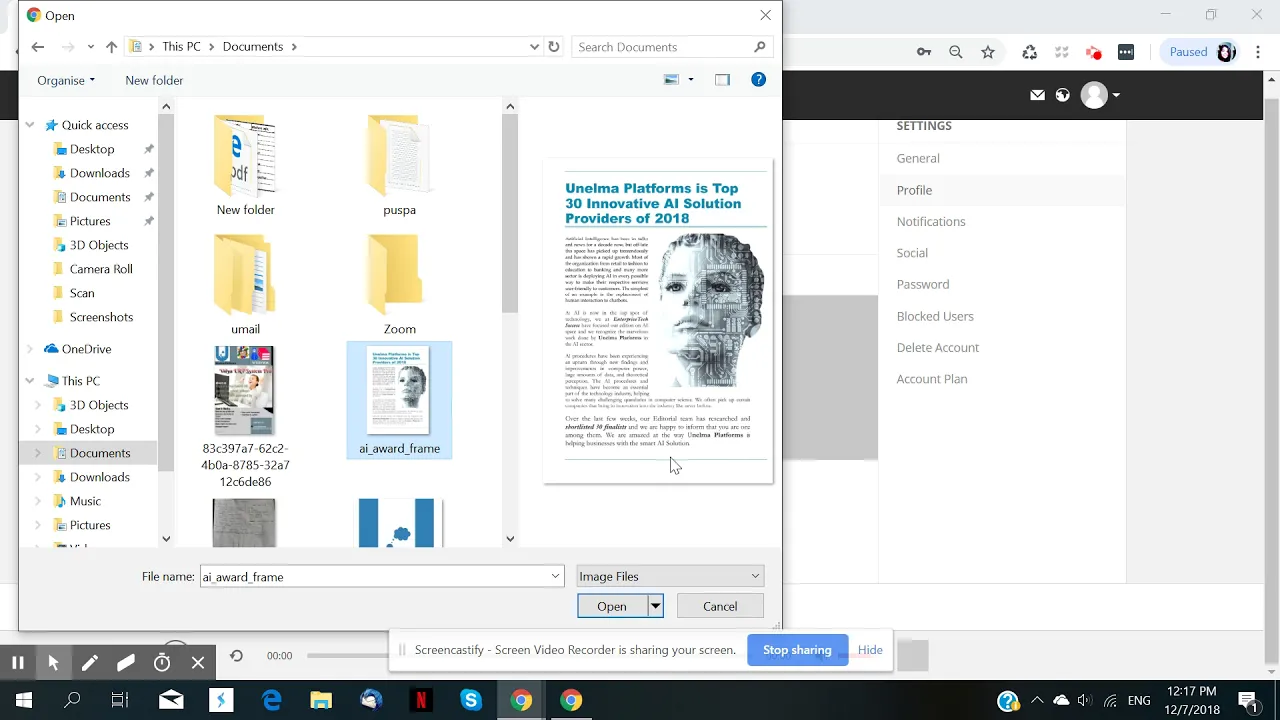Open recent locations dropdown arrow
1280x720 pixels.
[x=91, y=47]
